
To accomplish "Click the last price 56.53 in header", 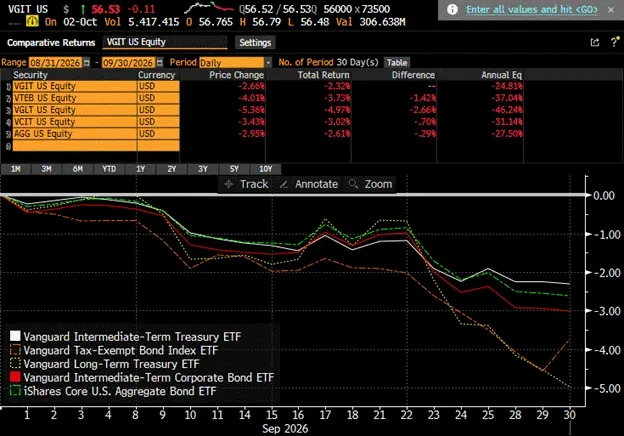I will point(105,9).
